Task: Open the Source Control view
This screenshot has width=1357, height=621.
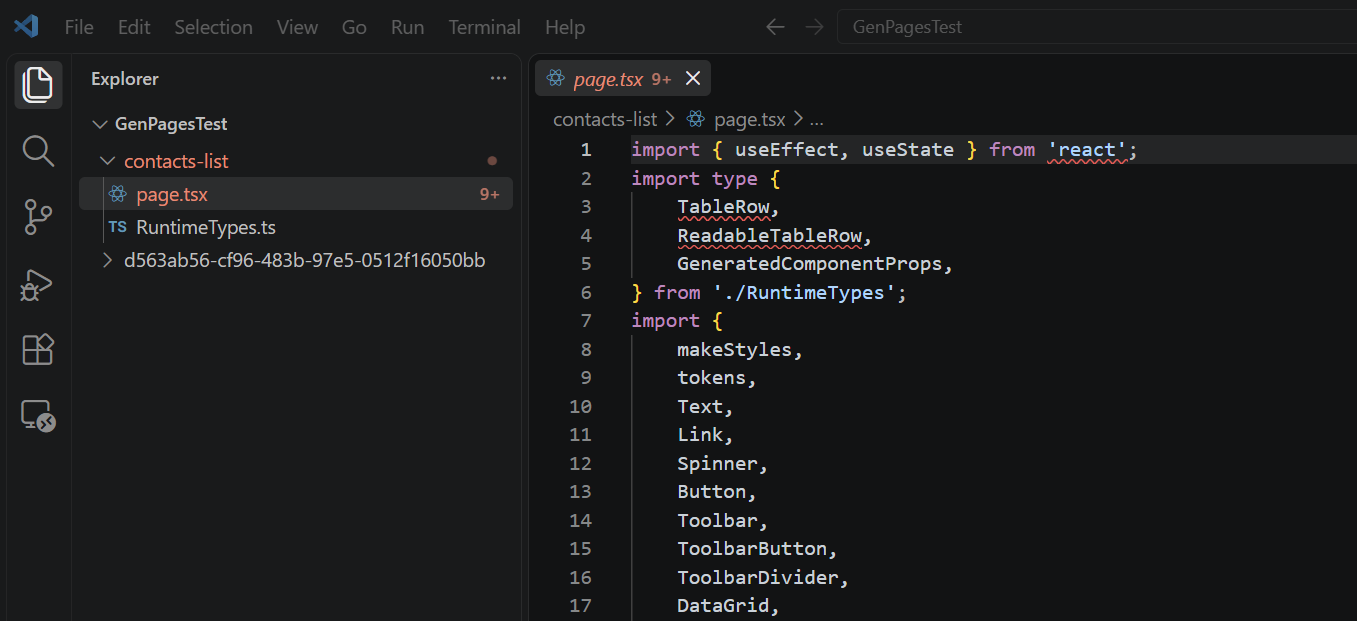Action: point(38,217)
